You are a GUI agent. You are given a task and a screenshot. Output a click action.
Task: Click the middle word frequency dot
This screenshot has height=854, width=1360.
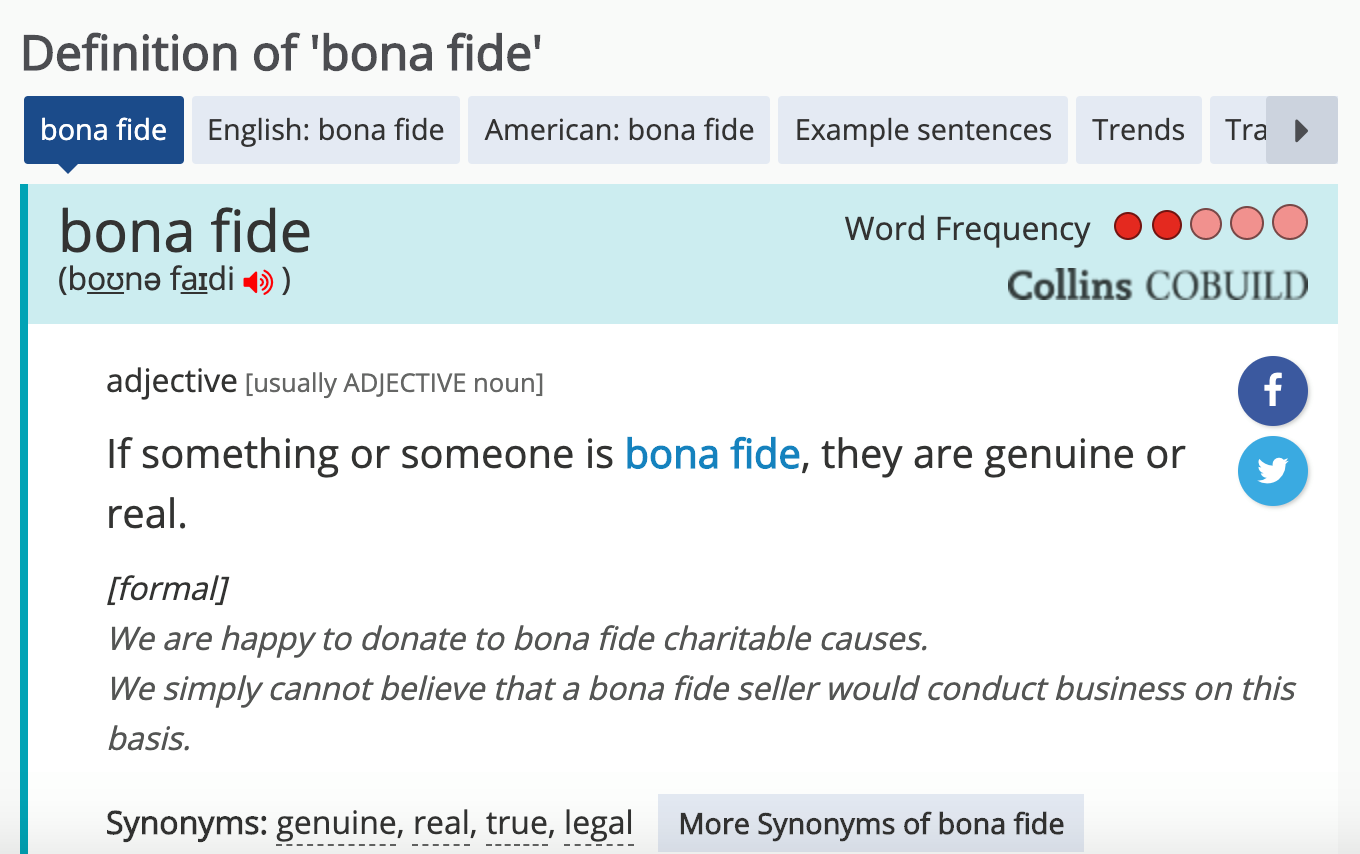pos(1207,225)
